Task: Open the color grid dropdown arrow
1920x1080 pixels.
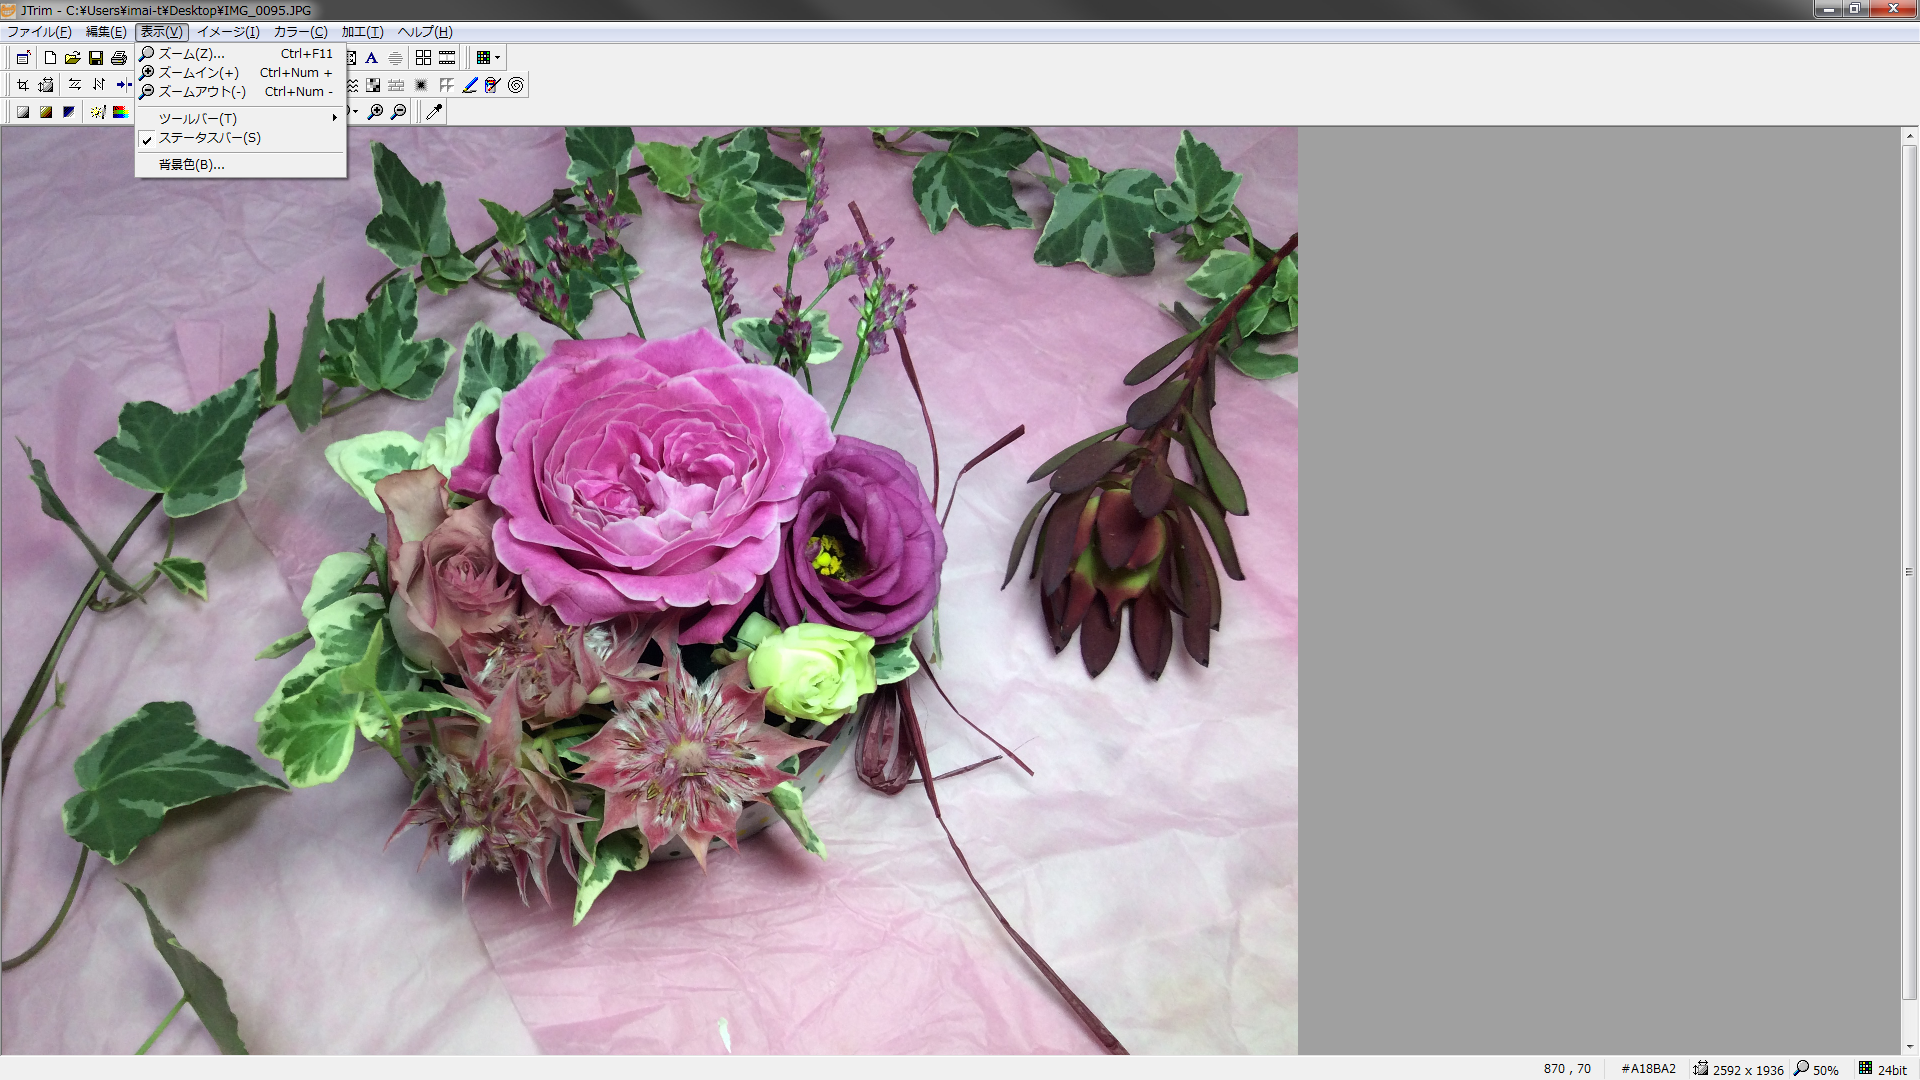Action: click(x=497, y=58)
